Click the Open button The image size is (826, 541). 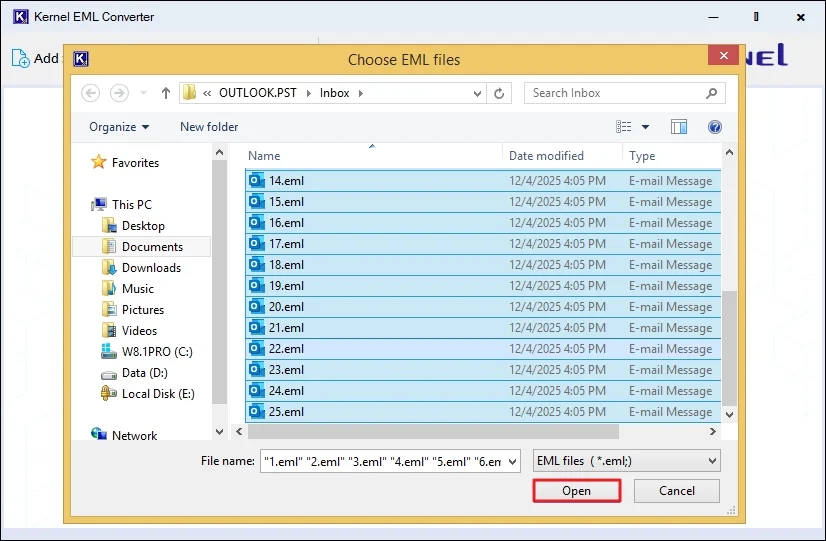click(577, 491)
